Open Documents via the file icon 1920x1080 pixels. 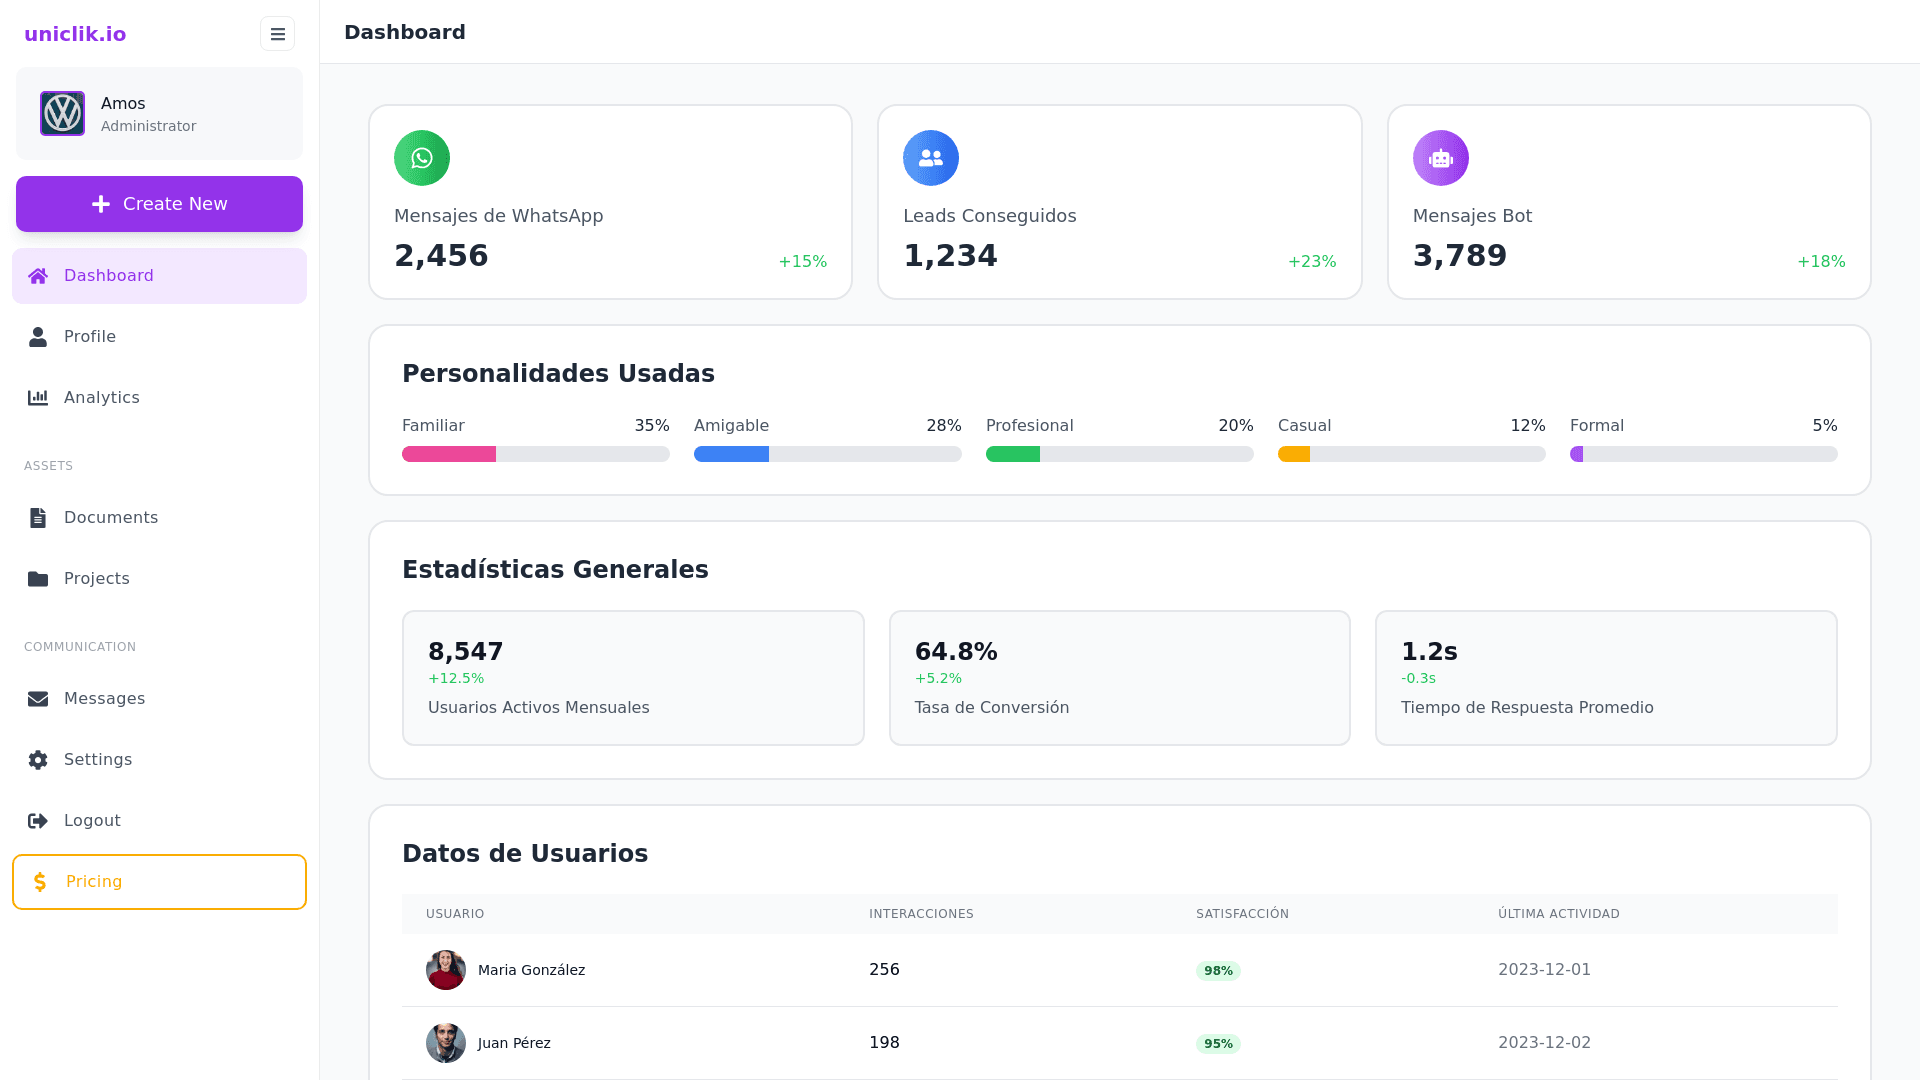[x=37, y=517]
